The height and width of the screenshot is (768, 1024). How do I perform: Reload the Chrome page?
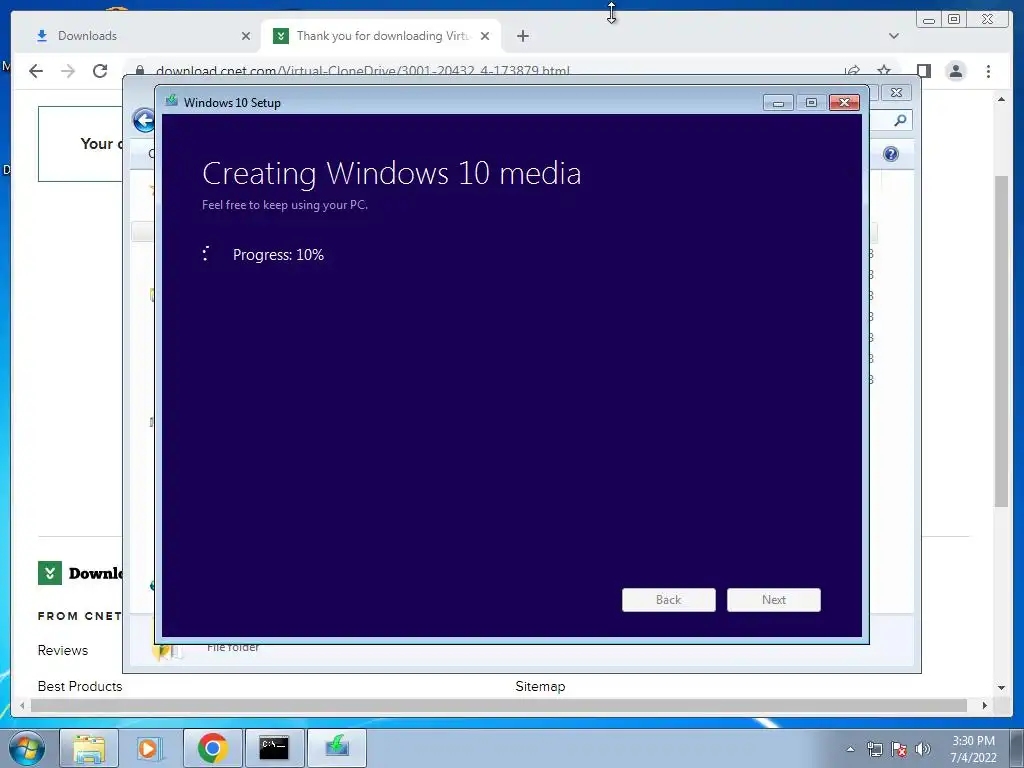point(100,71)
